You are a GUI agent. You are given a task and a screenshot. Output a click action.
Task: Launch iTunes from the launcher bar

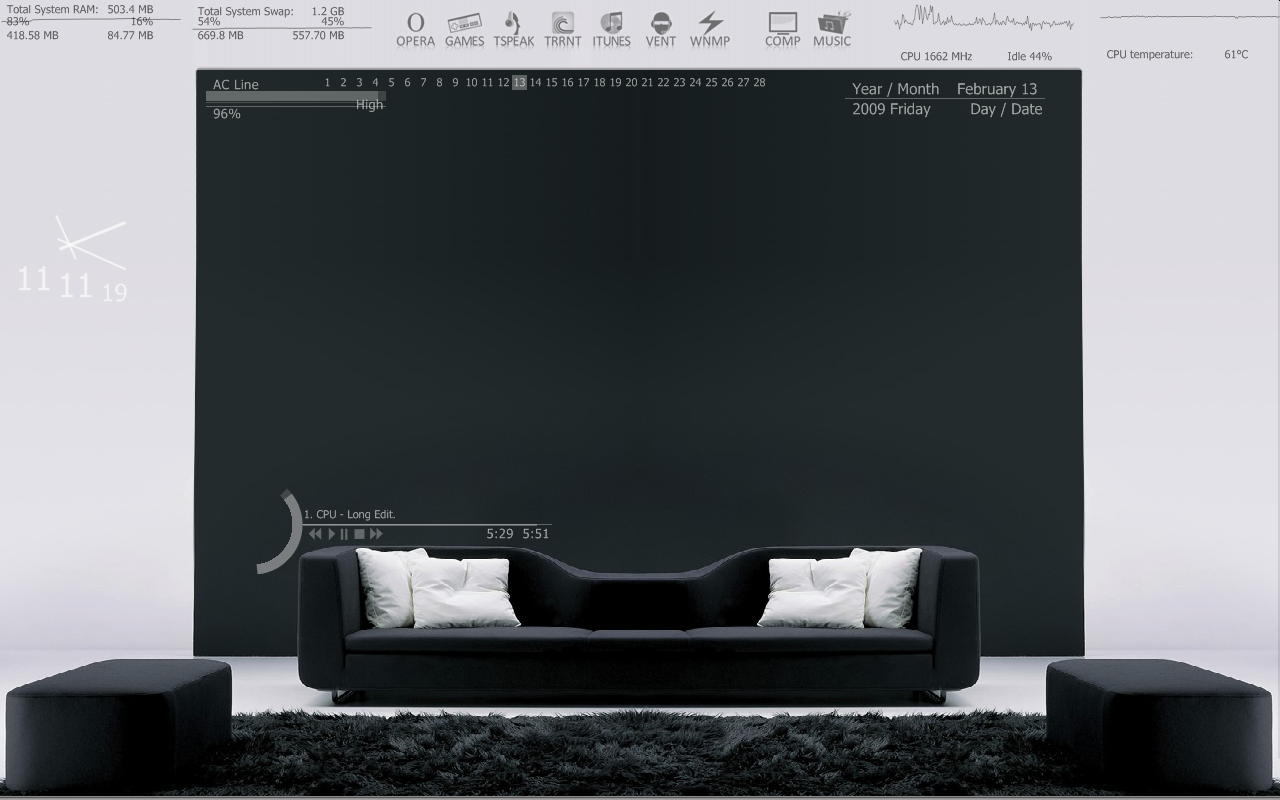coord(611,28)
